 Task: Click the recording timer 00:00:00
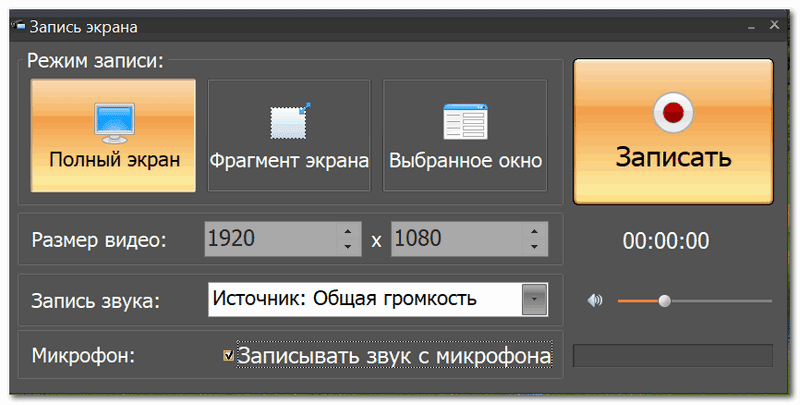point(666,241)
